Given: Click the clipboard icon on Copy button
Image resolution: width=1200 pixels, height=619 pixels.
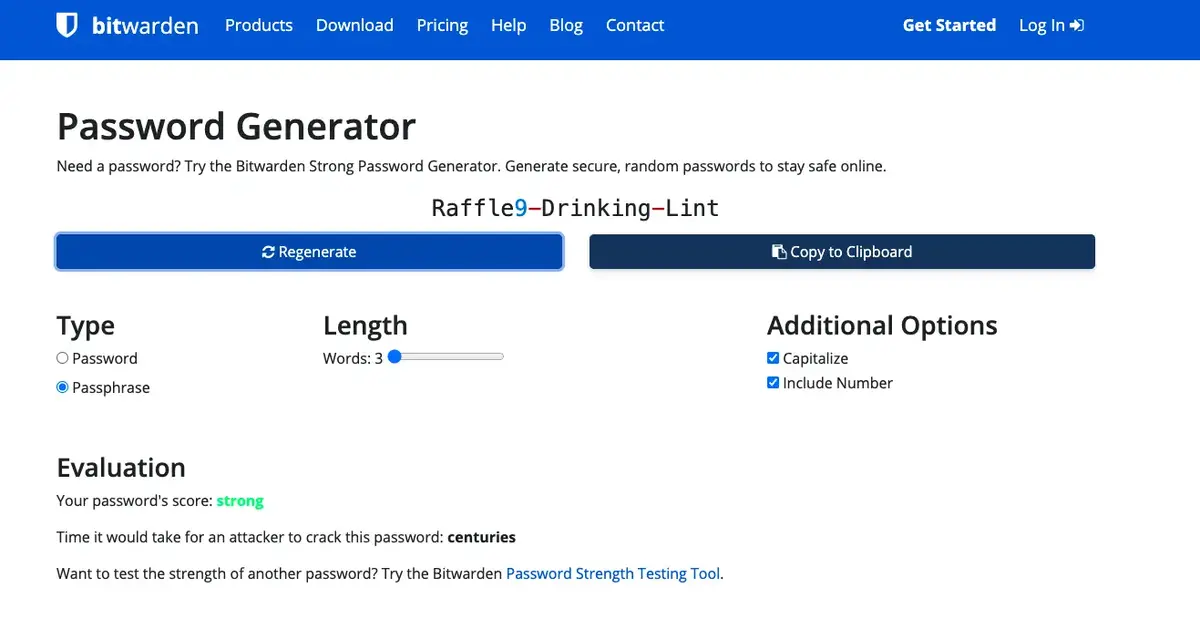Looking at the screenshot, I should click(780, 251).
